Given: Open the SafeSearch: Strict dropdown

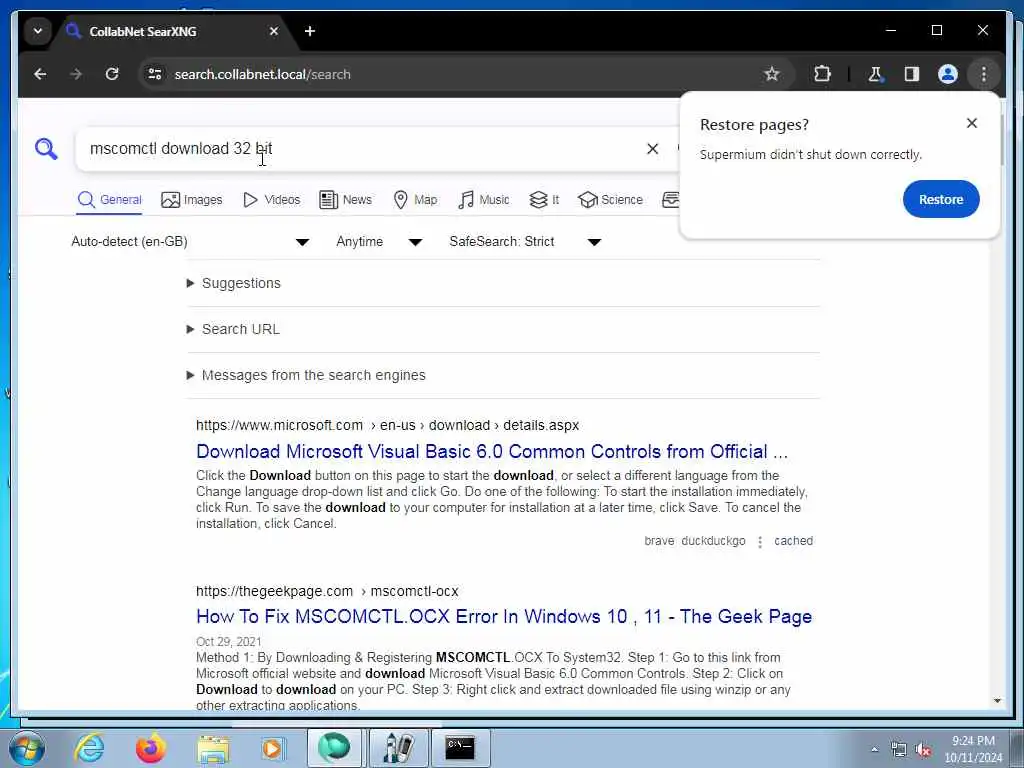Looking at the screenshot, I should click(x=525, y=242).
